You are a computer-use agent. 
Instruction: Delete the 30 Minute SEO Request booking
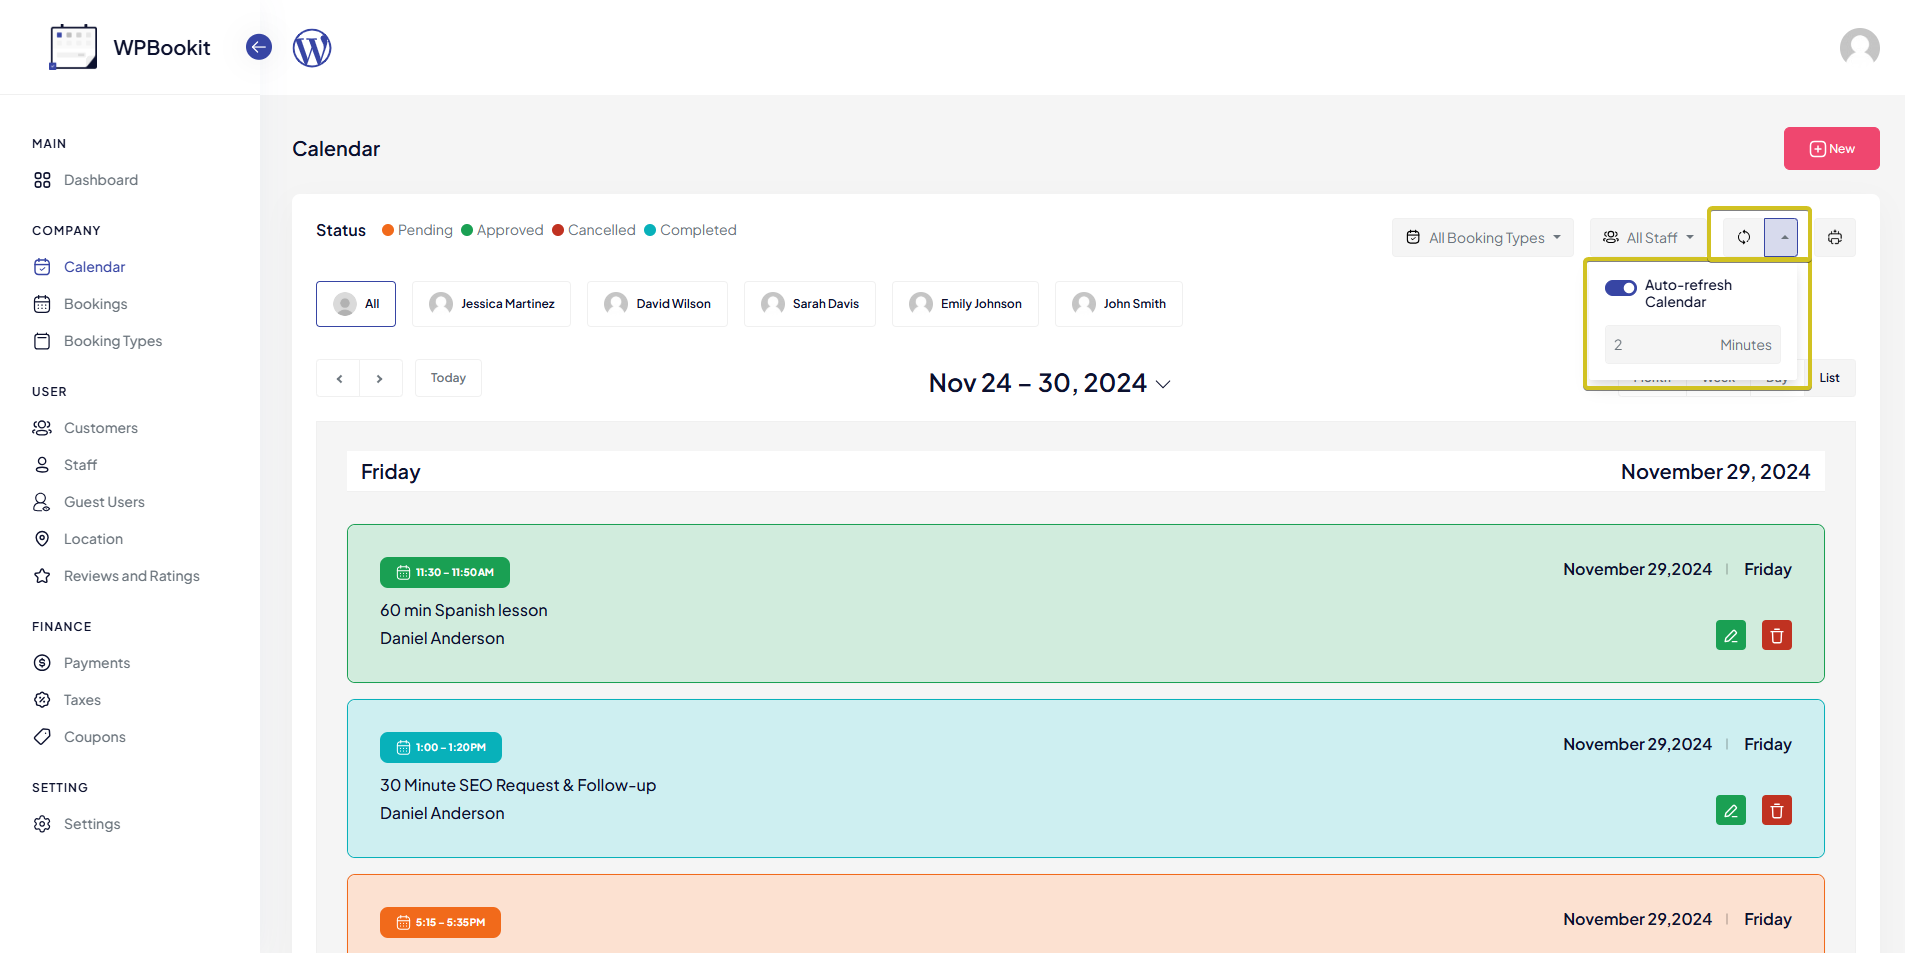point(1776,810)
